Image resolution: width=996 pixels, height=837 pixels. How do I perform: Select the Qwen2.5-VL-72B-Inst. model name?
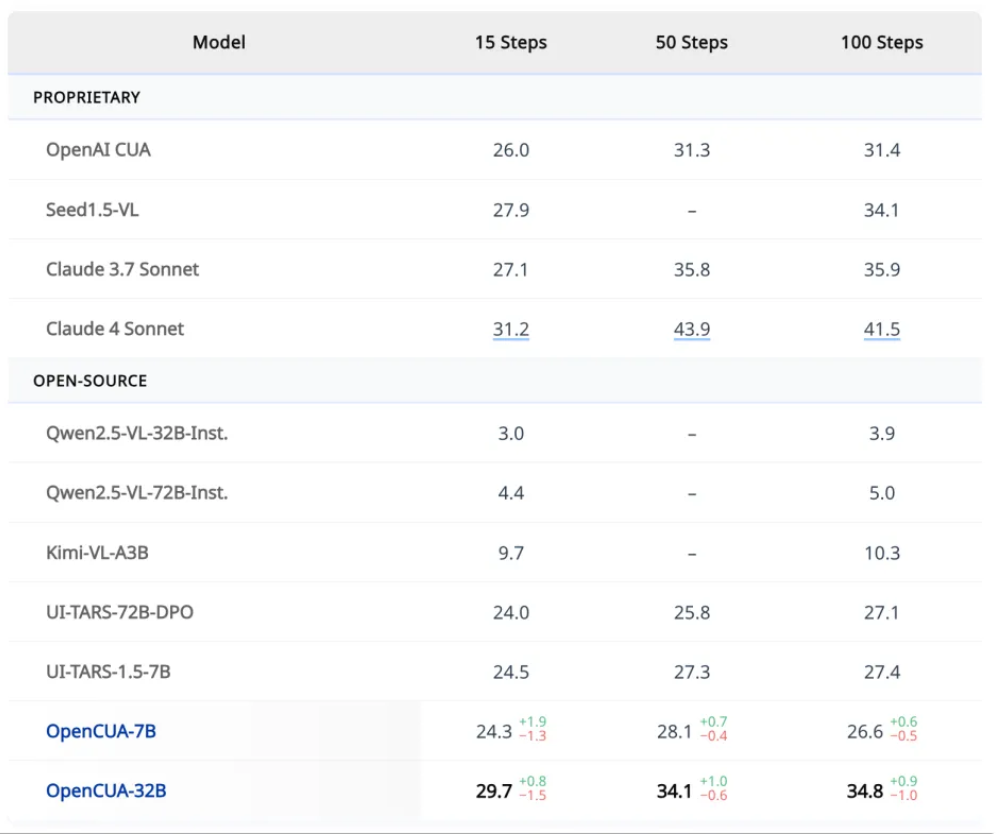pos(137,493)
